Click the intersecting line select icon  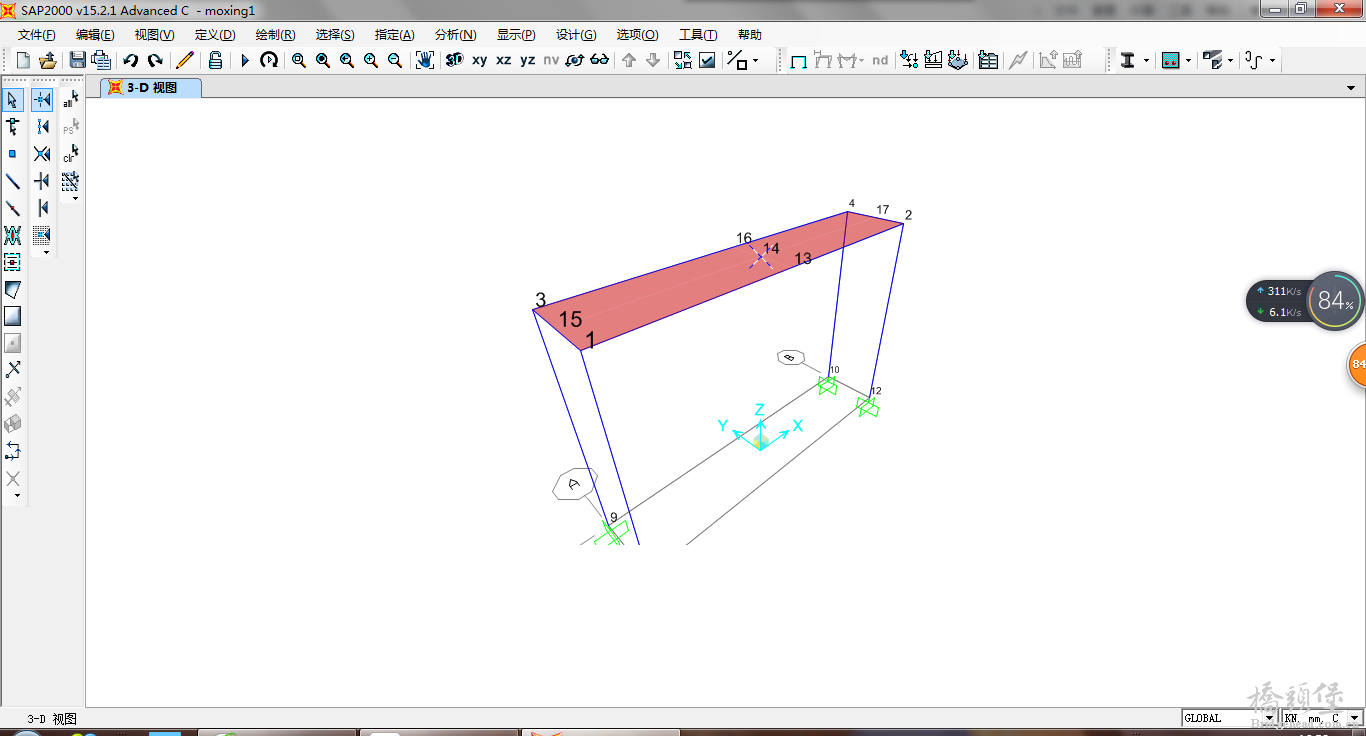click(x=71, y=181)
